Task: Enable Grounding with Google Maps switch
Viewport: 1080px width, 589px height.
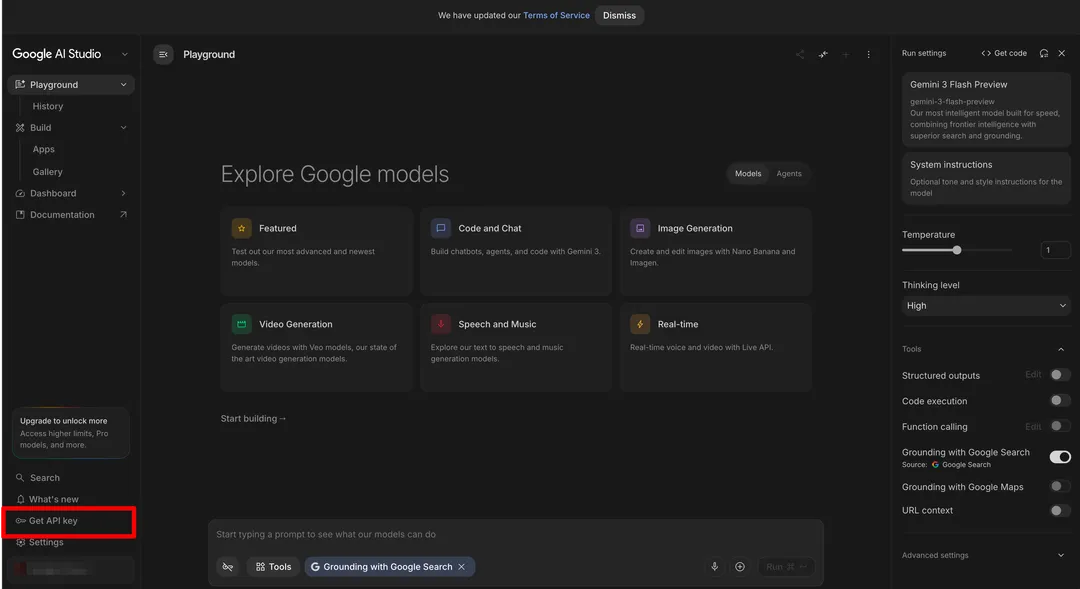Action: click(x=1059, y=486)
